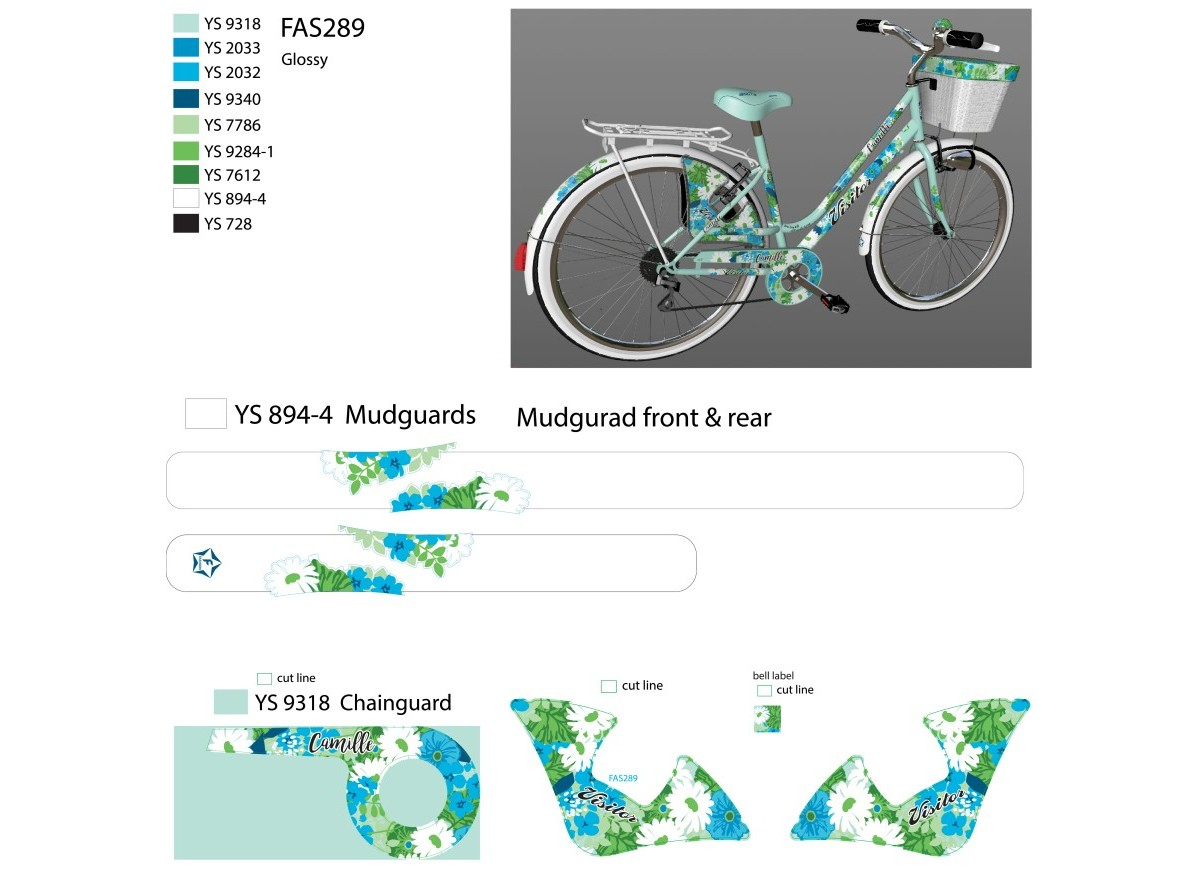This screenshot has width=1200, height=886.
Task: Click the large swatch beside the Chainguard label
Action: pos(230,702)
